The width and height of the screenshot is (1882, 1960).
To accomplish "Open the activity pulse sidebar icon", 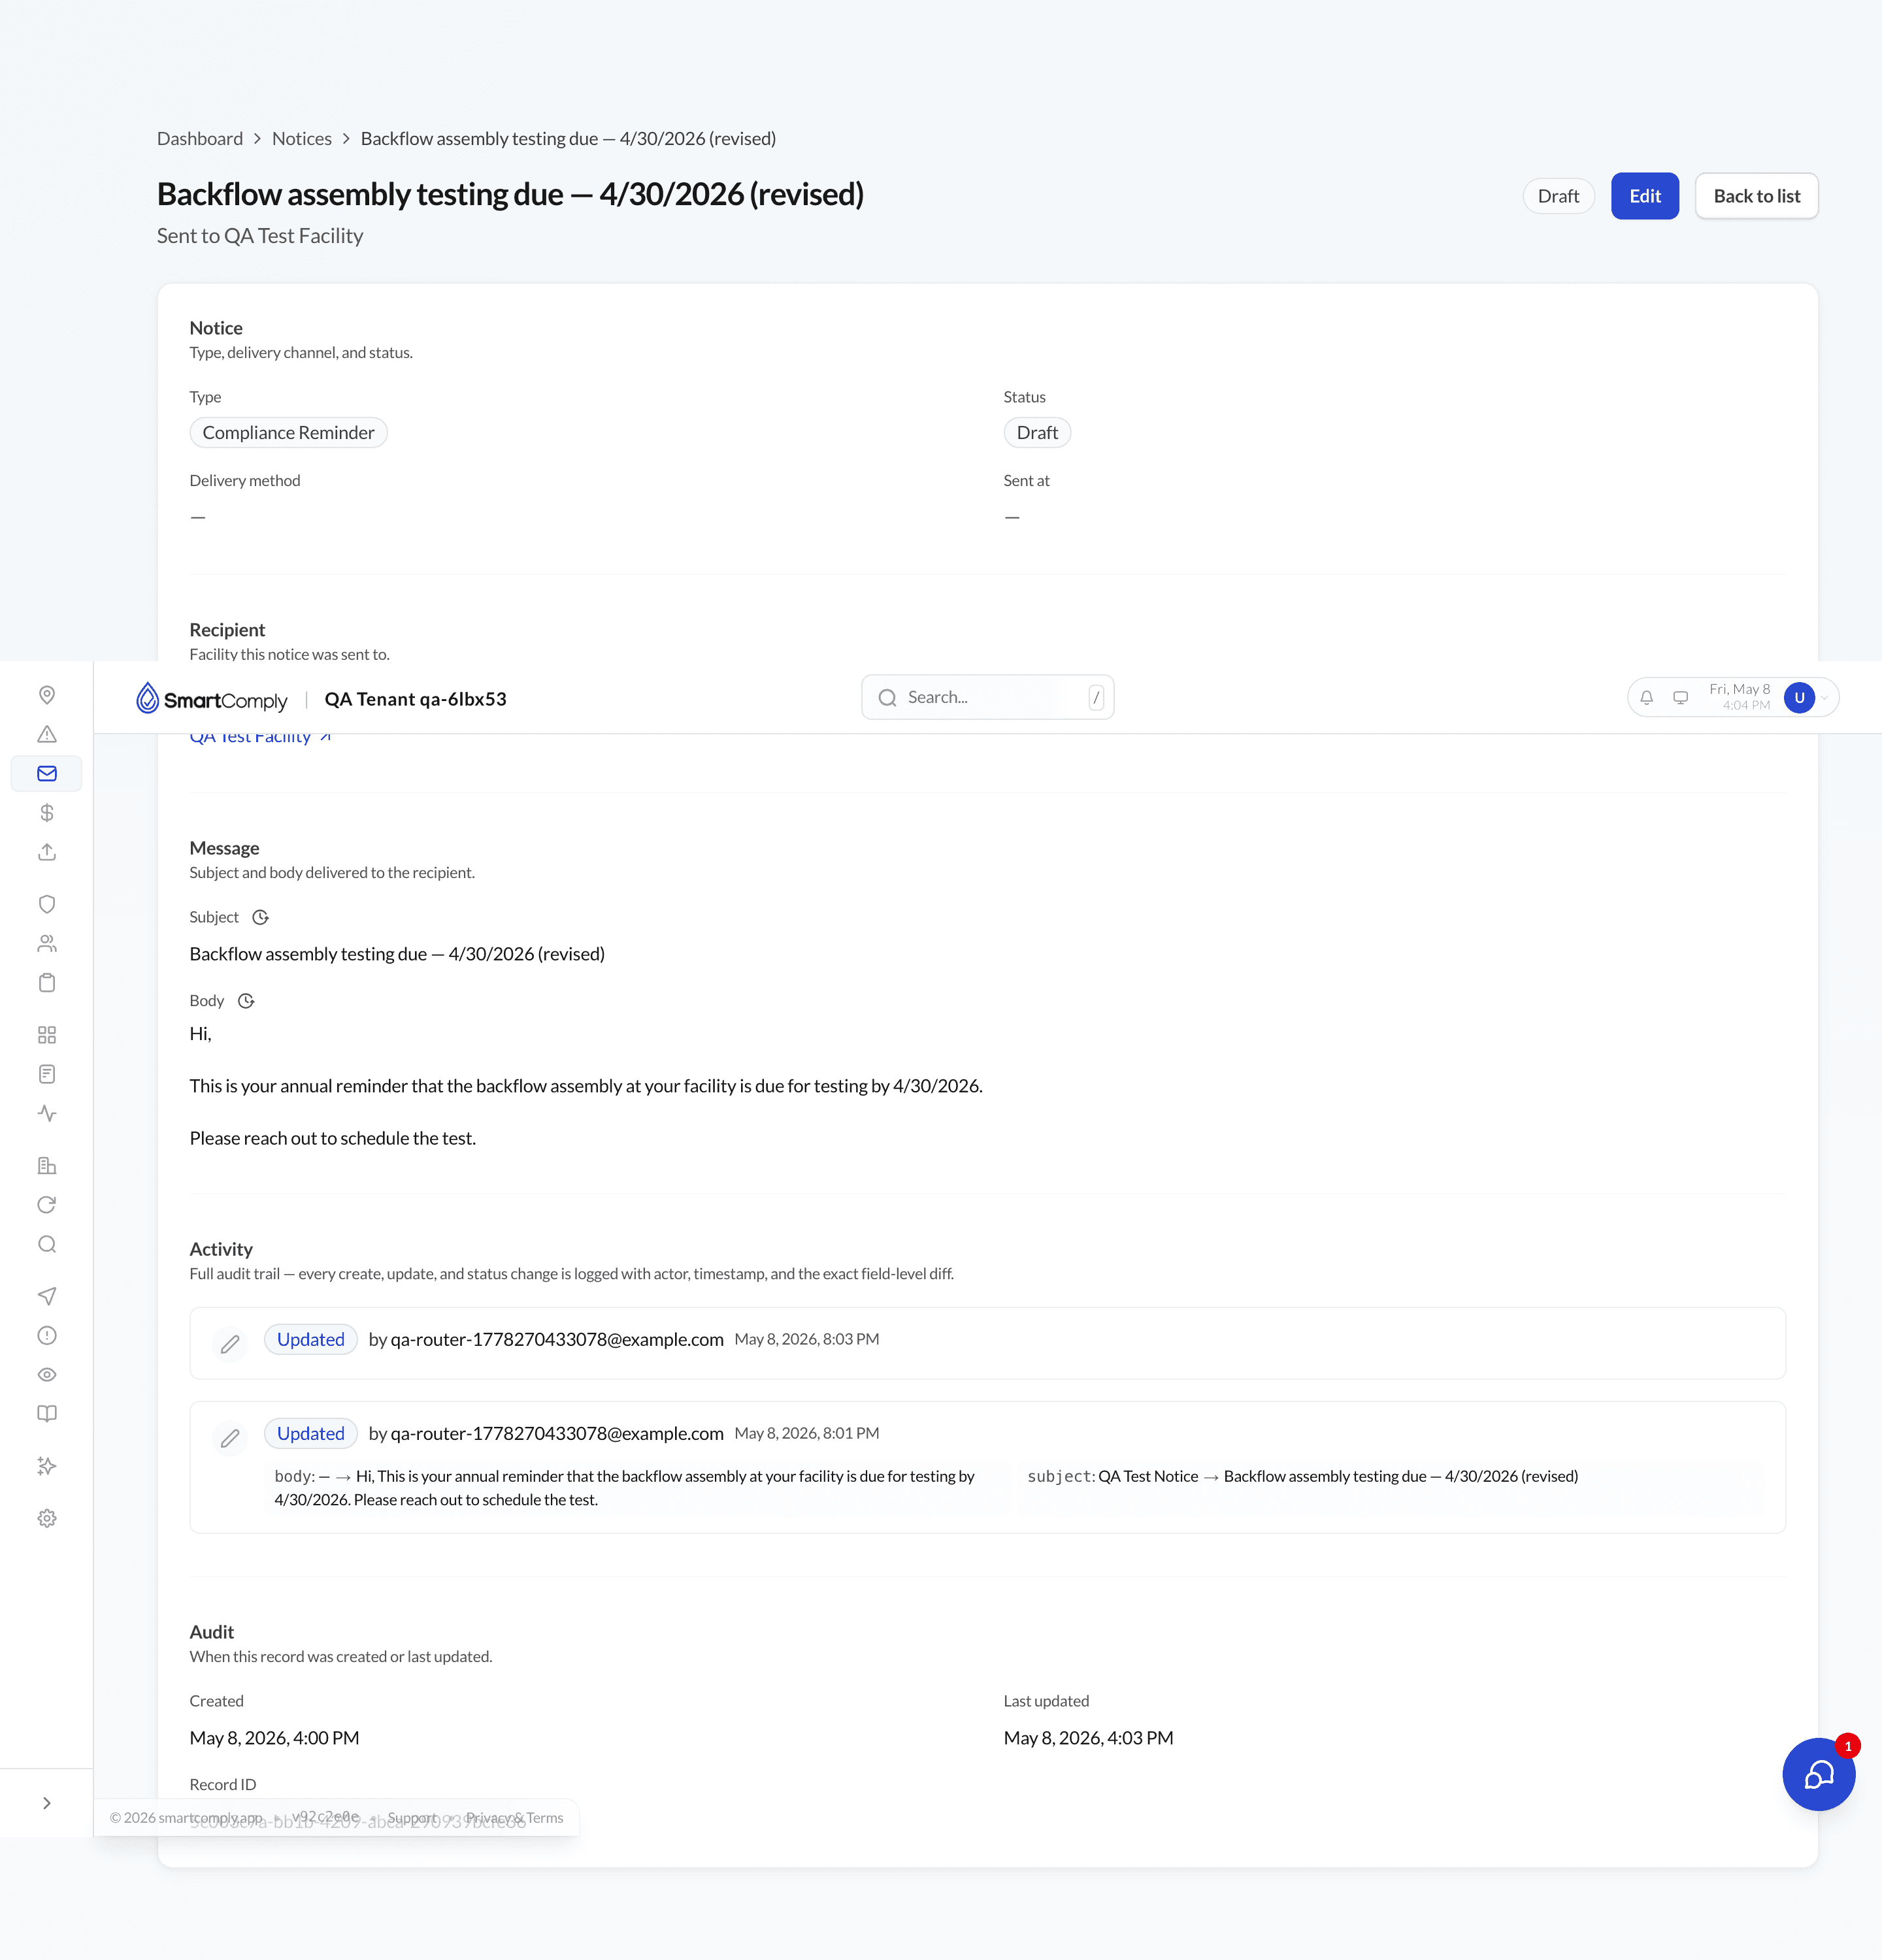I will tap(47, 1114).
